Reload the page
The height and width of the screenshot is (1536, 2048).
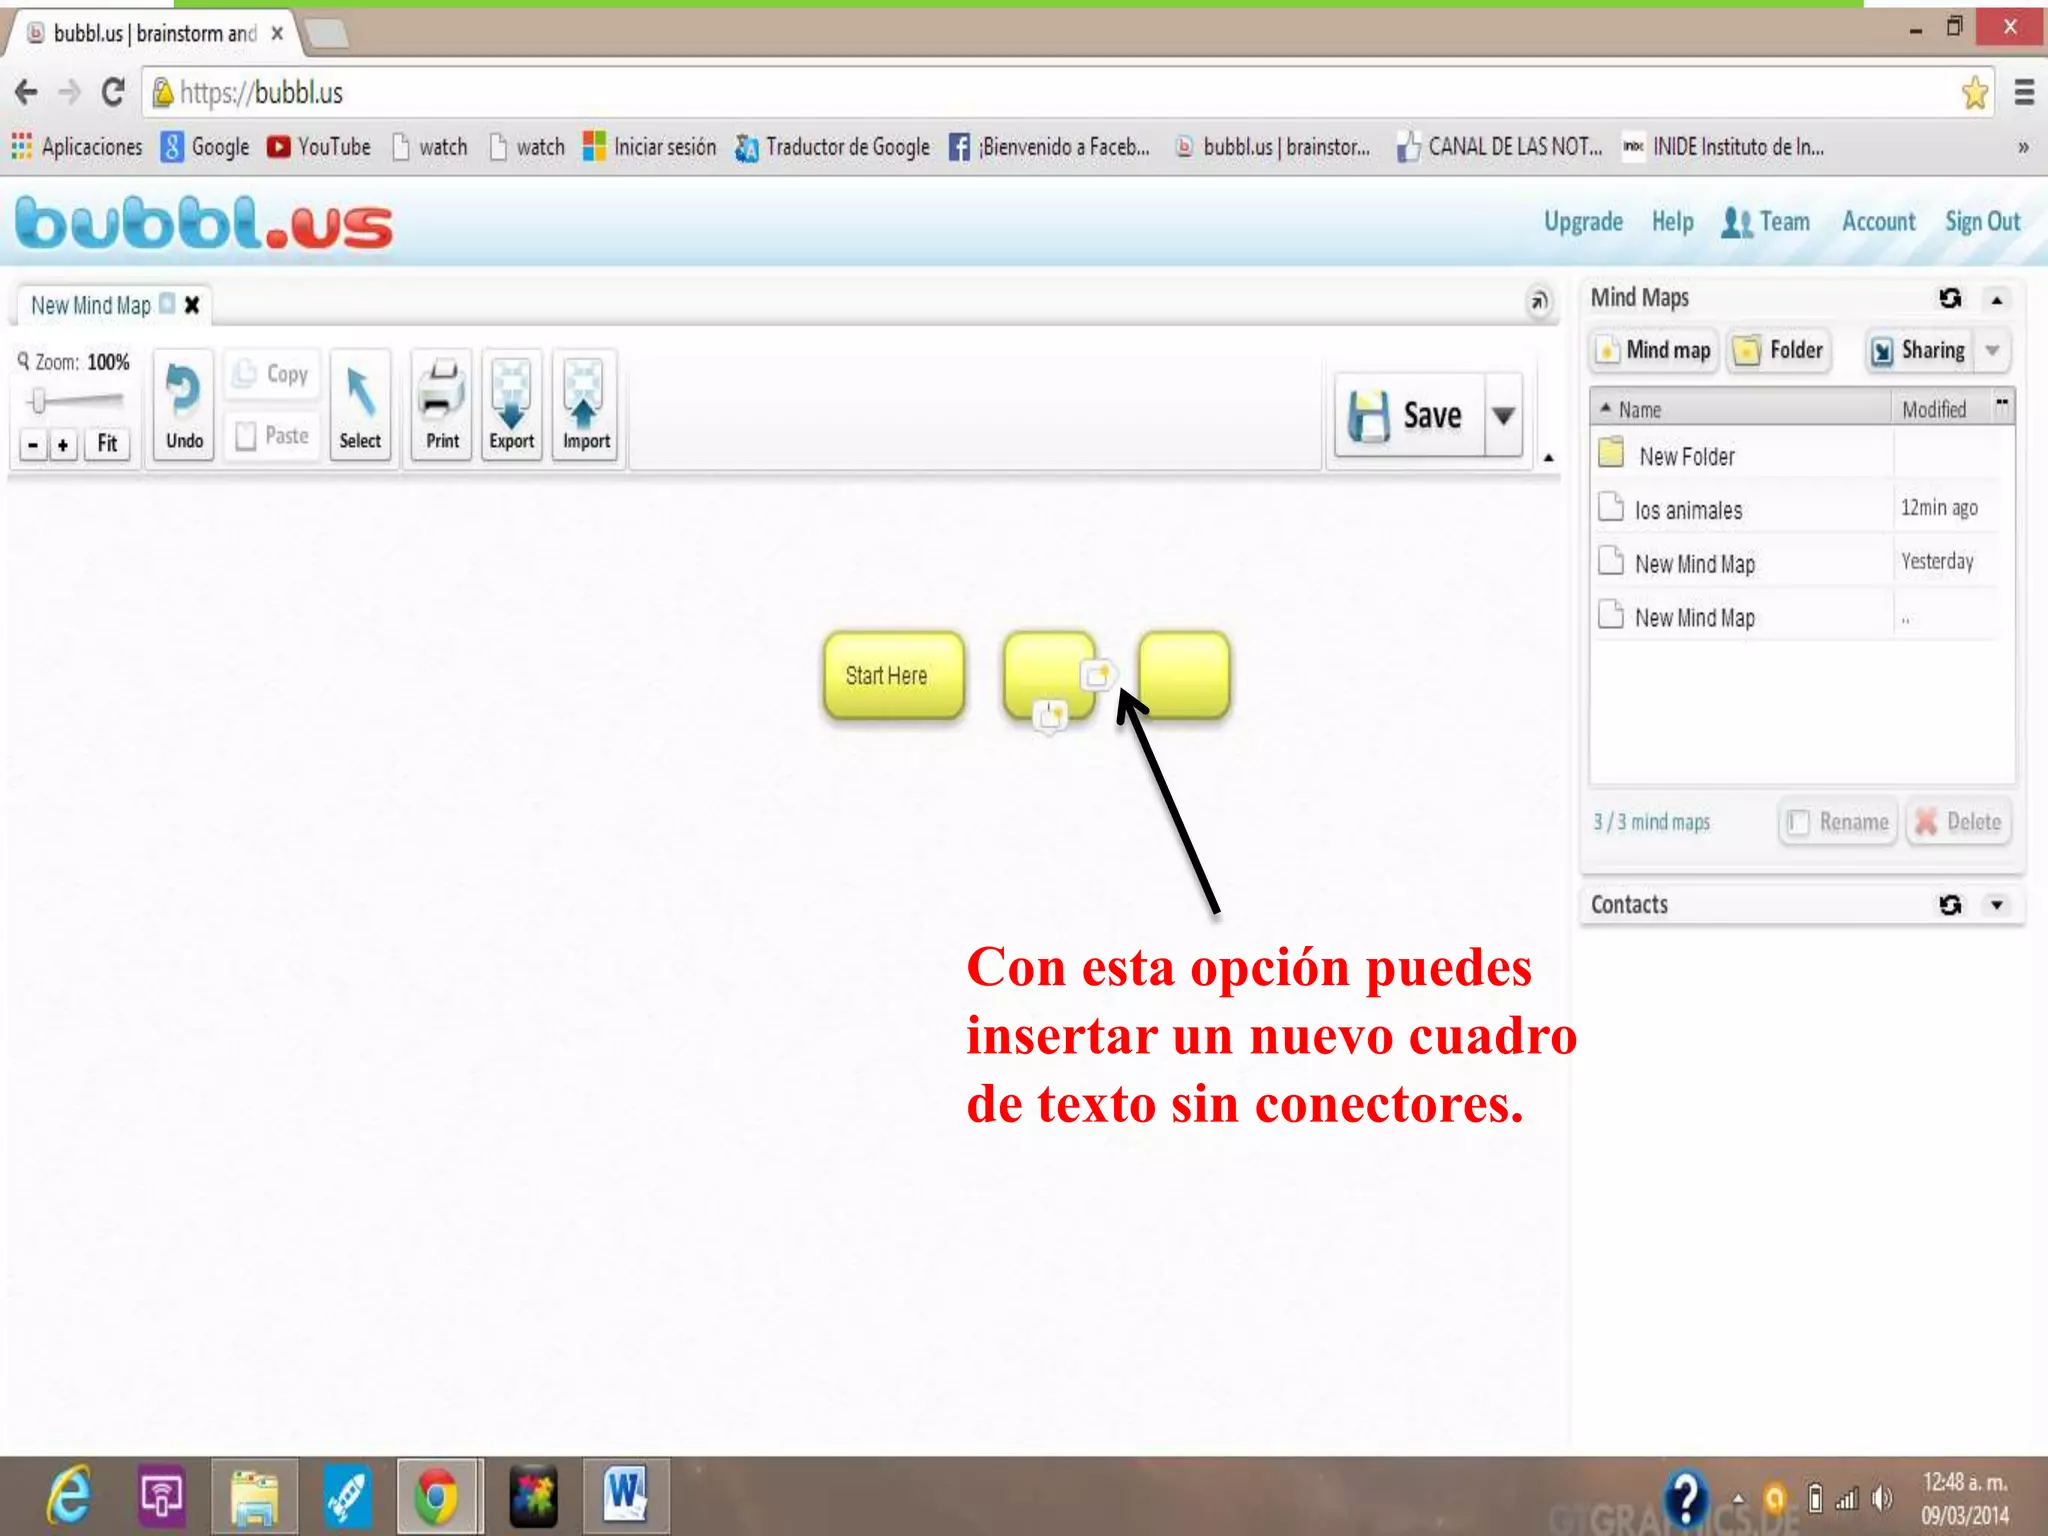coord(112,93)
